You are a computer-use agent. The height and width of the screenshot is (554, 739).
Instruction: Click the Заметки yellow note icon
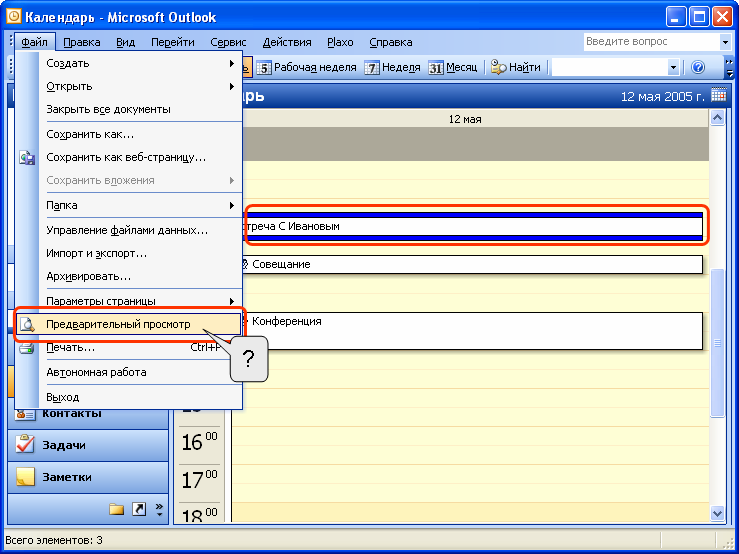tap(25, 477)
